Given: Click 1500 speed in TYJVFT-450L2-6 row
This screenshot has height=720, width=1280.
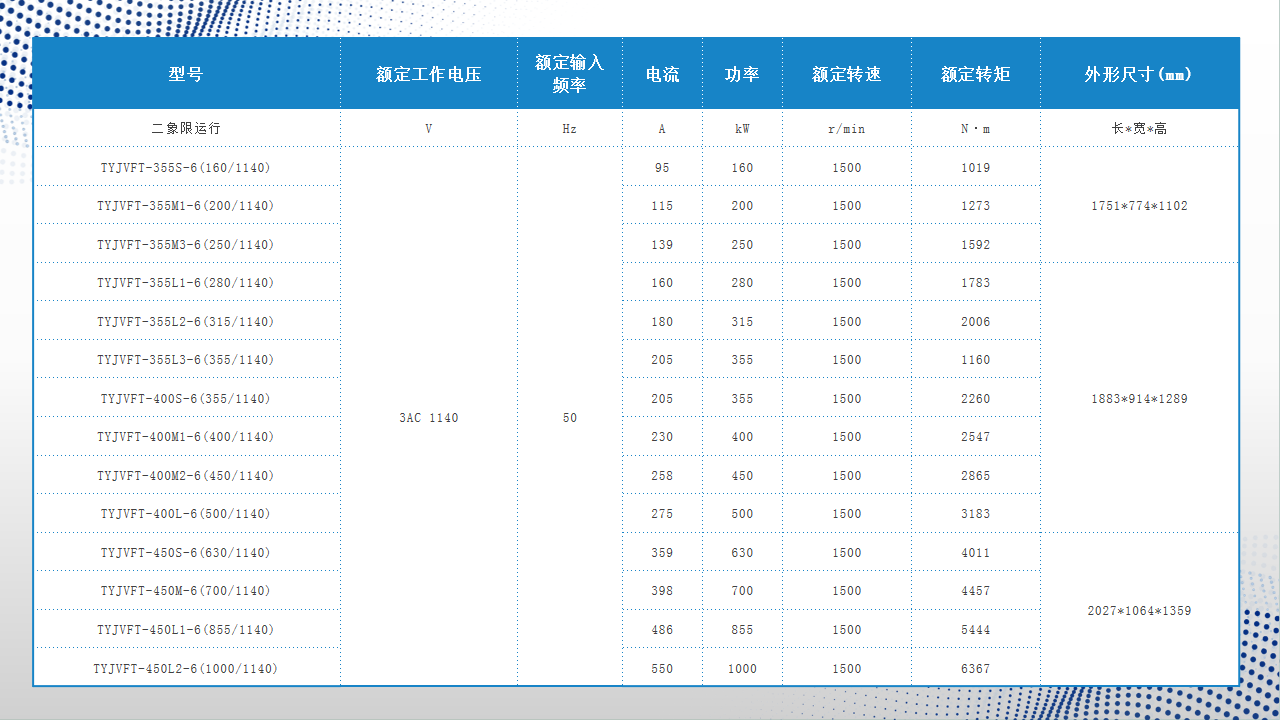Looking at the screenshot, I should (847, 669).
